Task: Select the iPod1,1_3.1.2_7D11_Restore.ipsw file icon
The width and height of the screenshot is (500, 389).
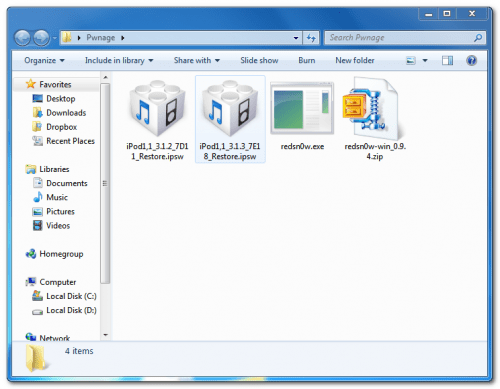Action: point(157,108)
